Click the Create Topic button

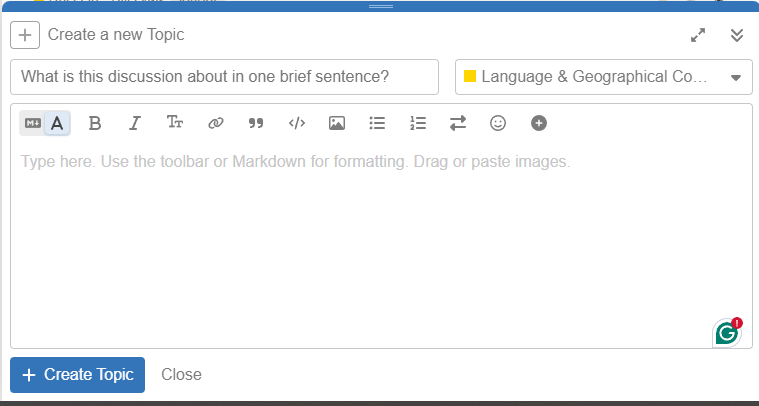click(77, 375)
